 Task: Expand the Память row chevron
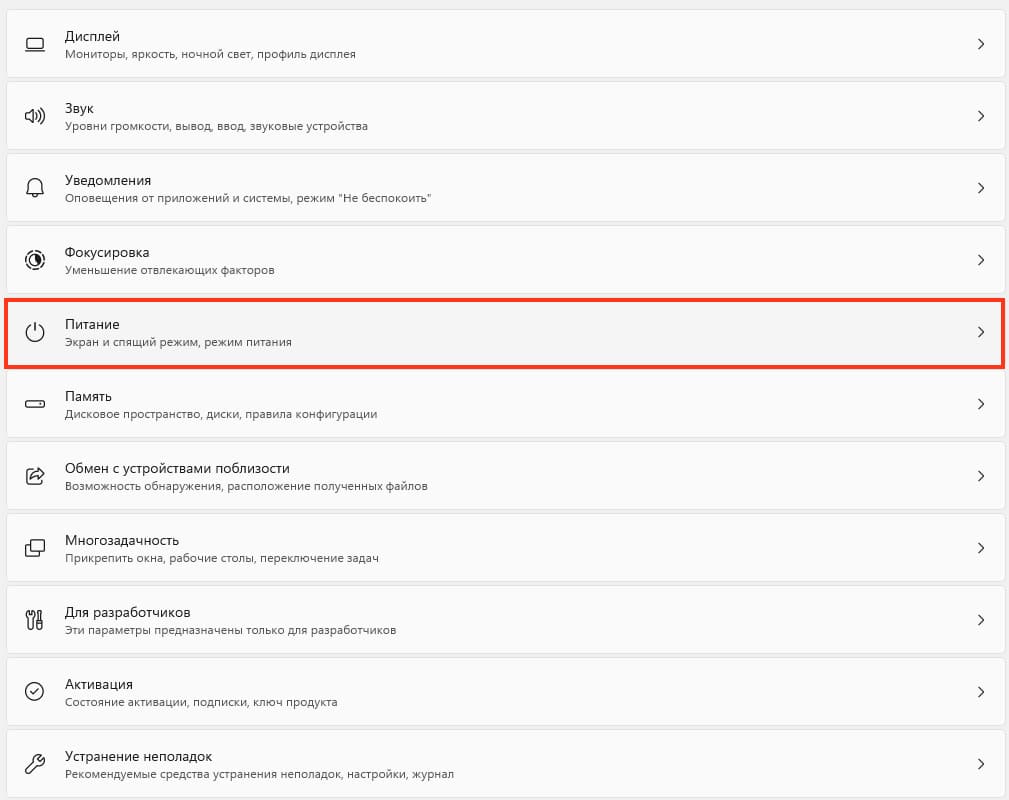(981, 404)
